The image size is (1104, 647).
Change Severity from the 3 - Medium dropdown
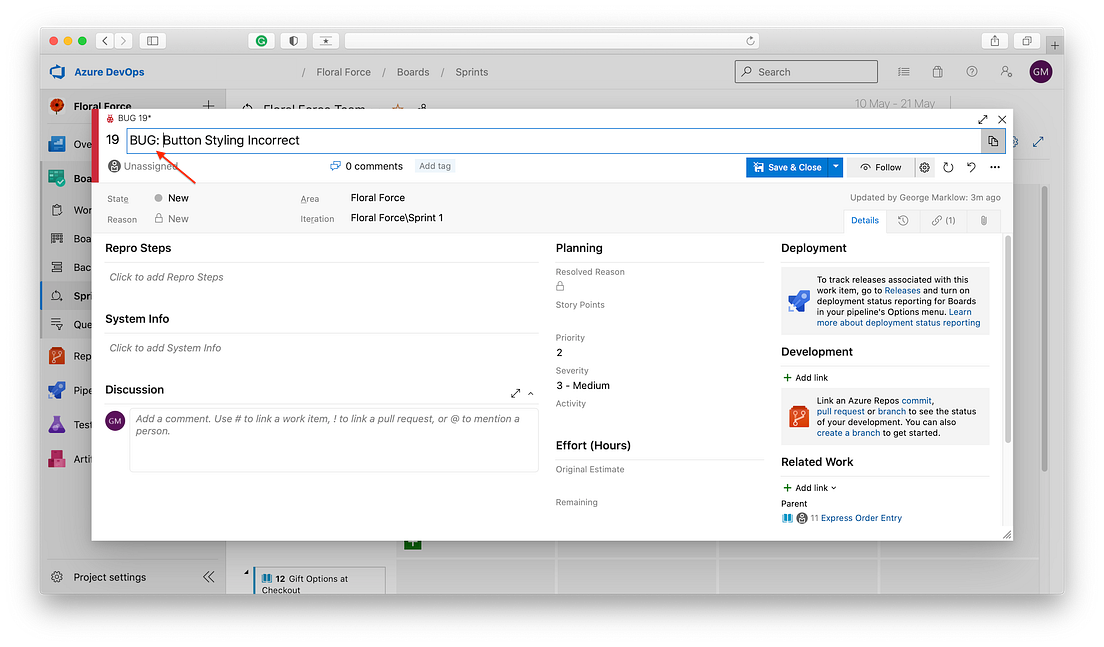click(582, 385)
